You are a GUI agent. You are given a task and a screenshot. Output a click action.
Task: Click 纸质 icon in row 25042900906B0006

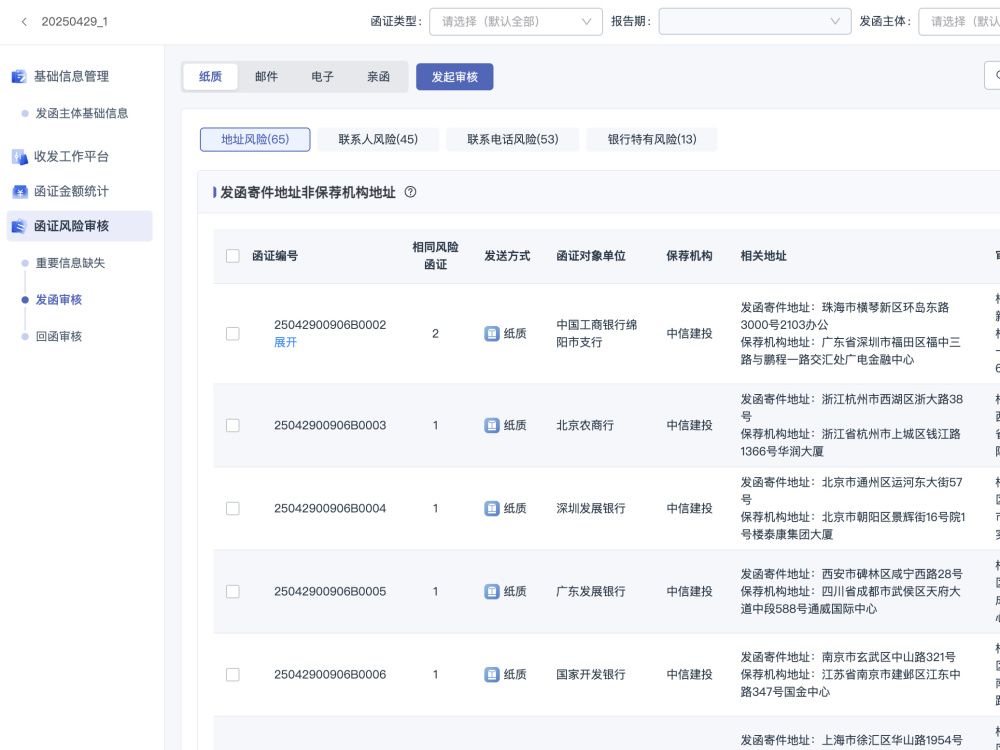click(492, 674)
